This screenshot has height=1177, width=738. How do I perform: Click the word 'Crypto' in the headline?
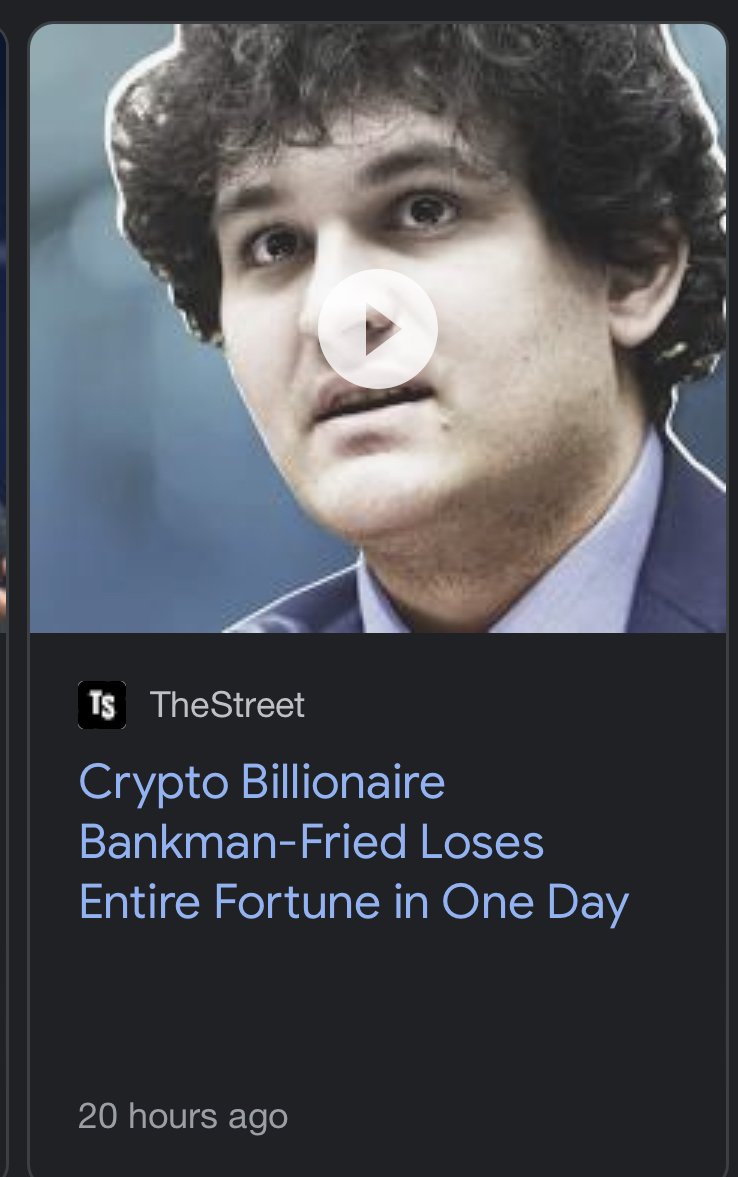pyautogui.click(x=154, y=783)
